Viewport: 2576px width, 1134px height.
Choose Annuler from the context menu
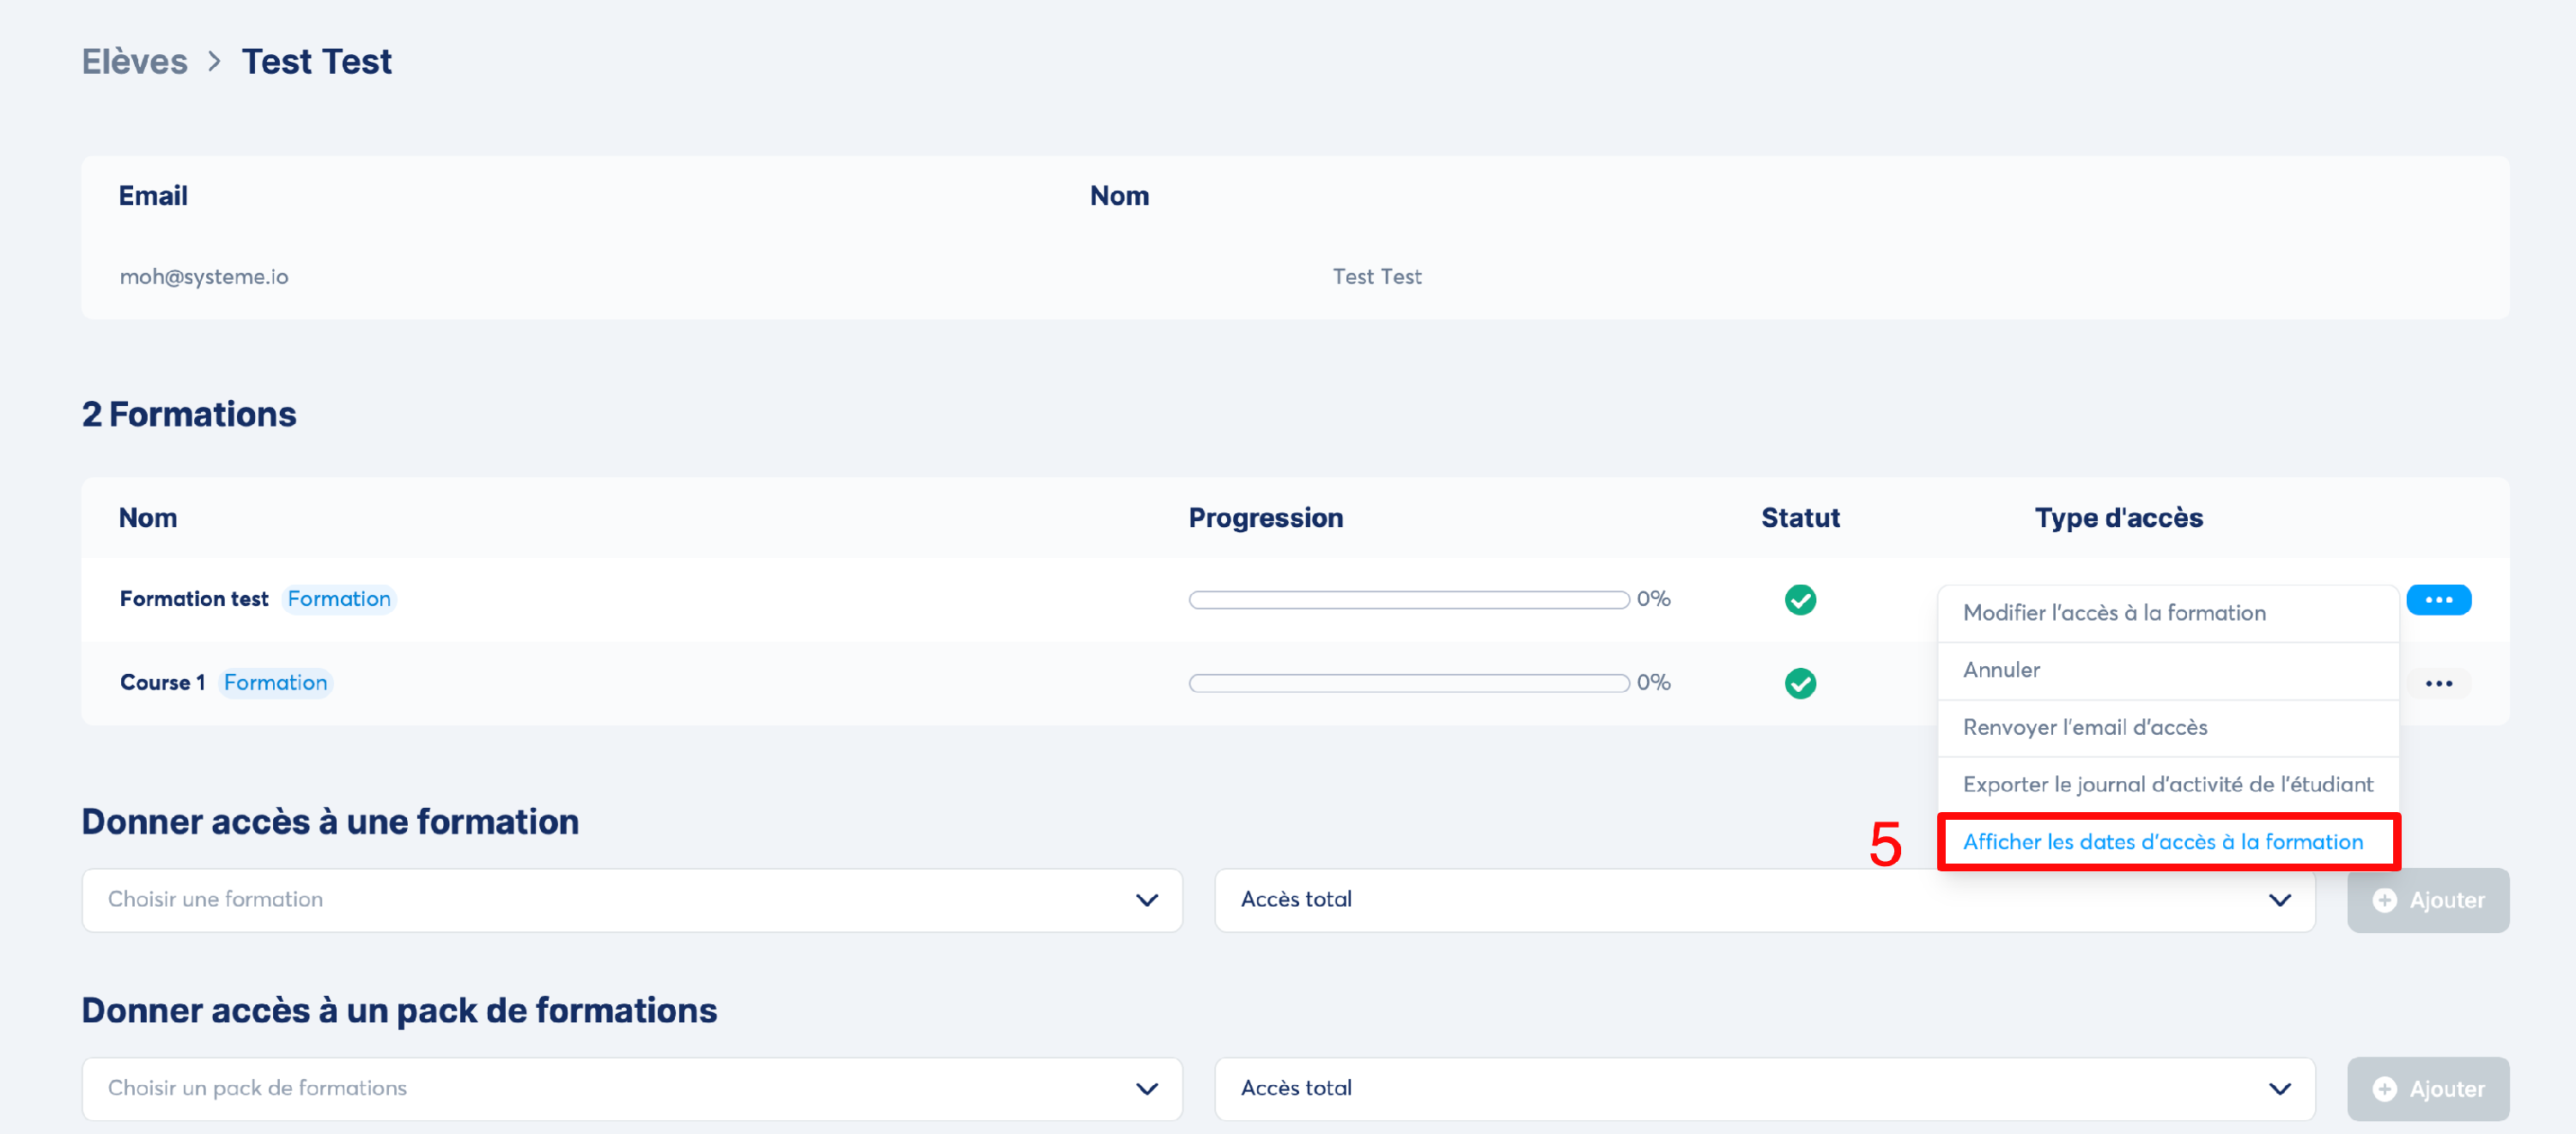(x=2001, y=670)
